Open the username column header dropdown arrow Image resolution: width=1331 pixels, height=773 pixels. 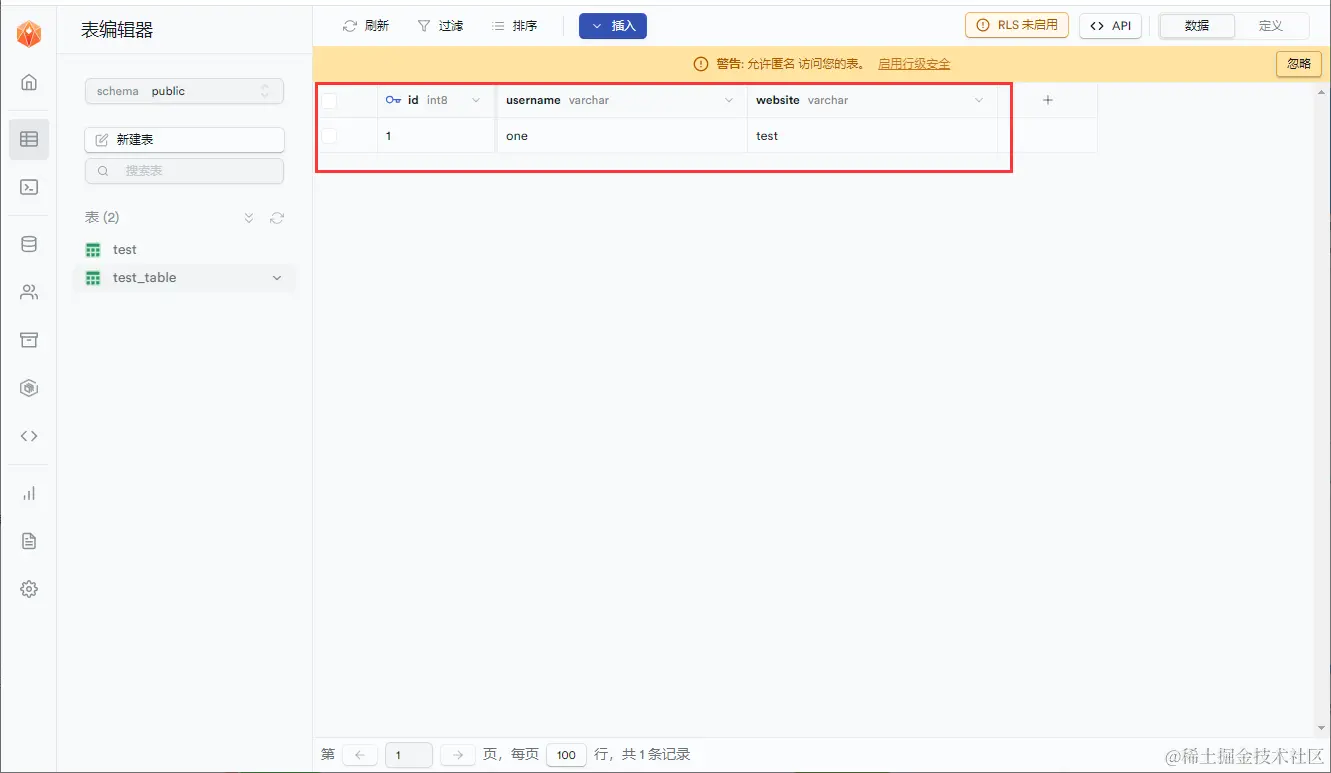click(x=729, y=100)
